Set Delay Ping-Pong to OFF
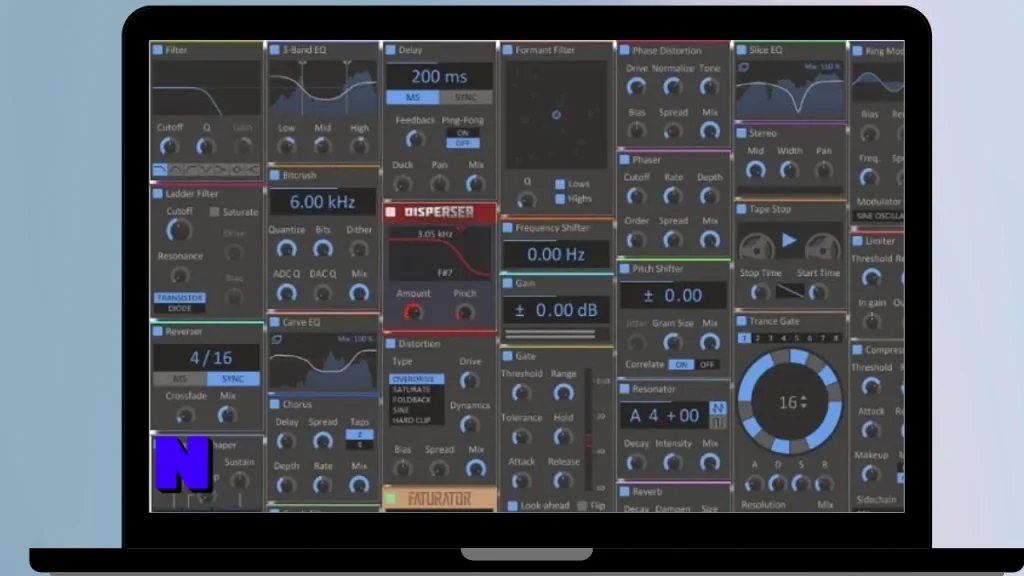Image resolution: width=1024 pixels, height=576 pixels. (x=462, y=143)
